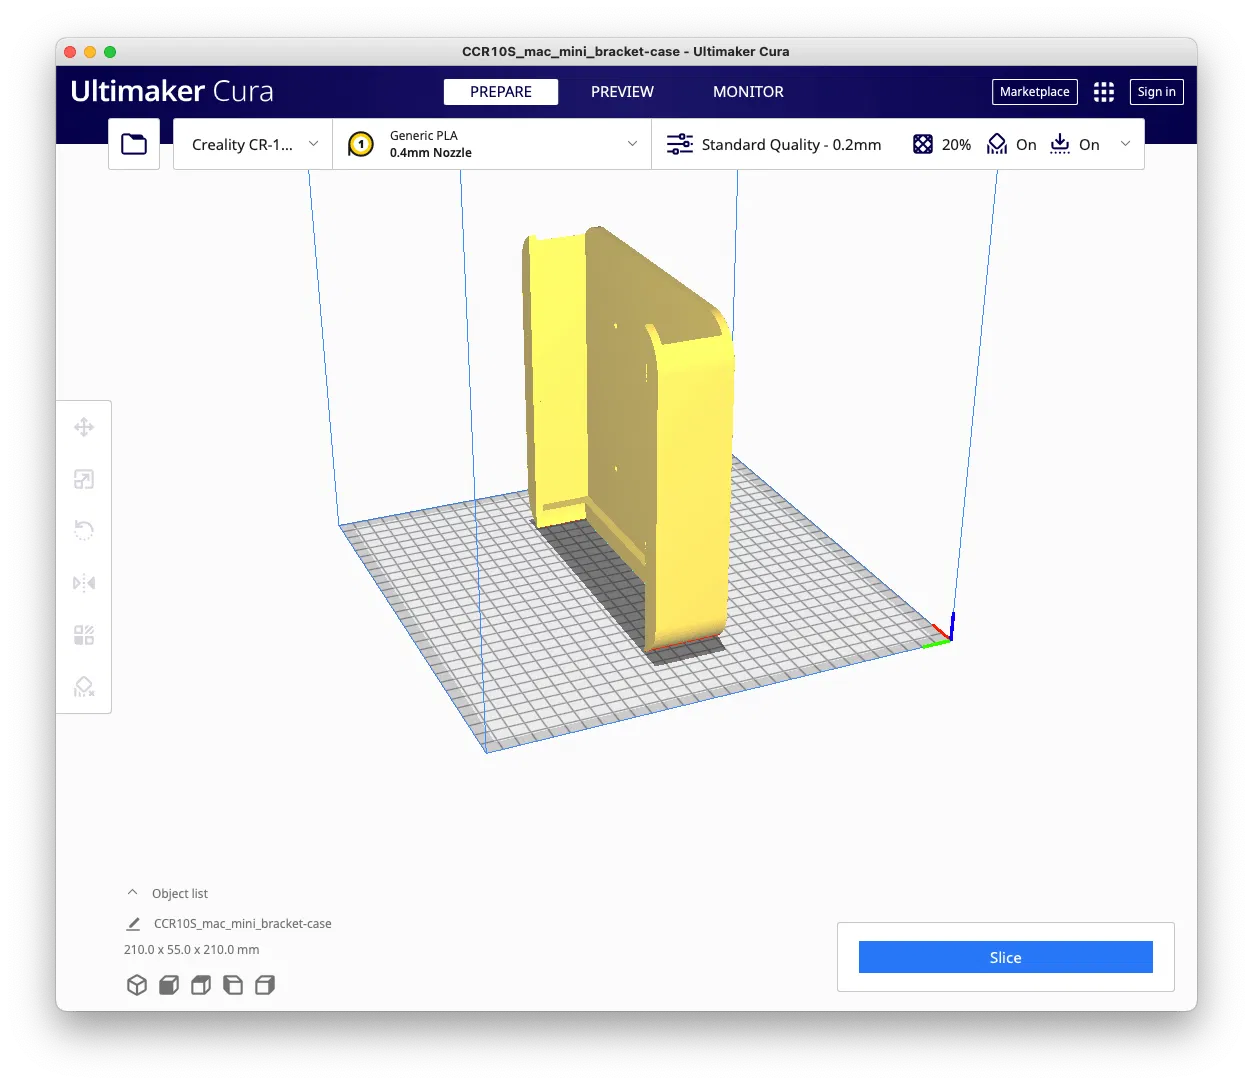Image resolution: width=1253 pixels, height=1085 pixels.
Task: Open the Ultimaker apps grid icon
Action: pos(1104,92)
